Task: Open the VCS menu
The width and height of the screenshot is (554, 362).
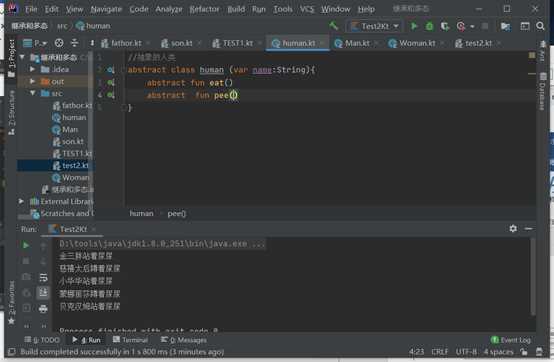Action: click(x=307, y=9)
